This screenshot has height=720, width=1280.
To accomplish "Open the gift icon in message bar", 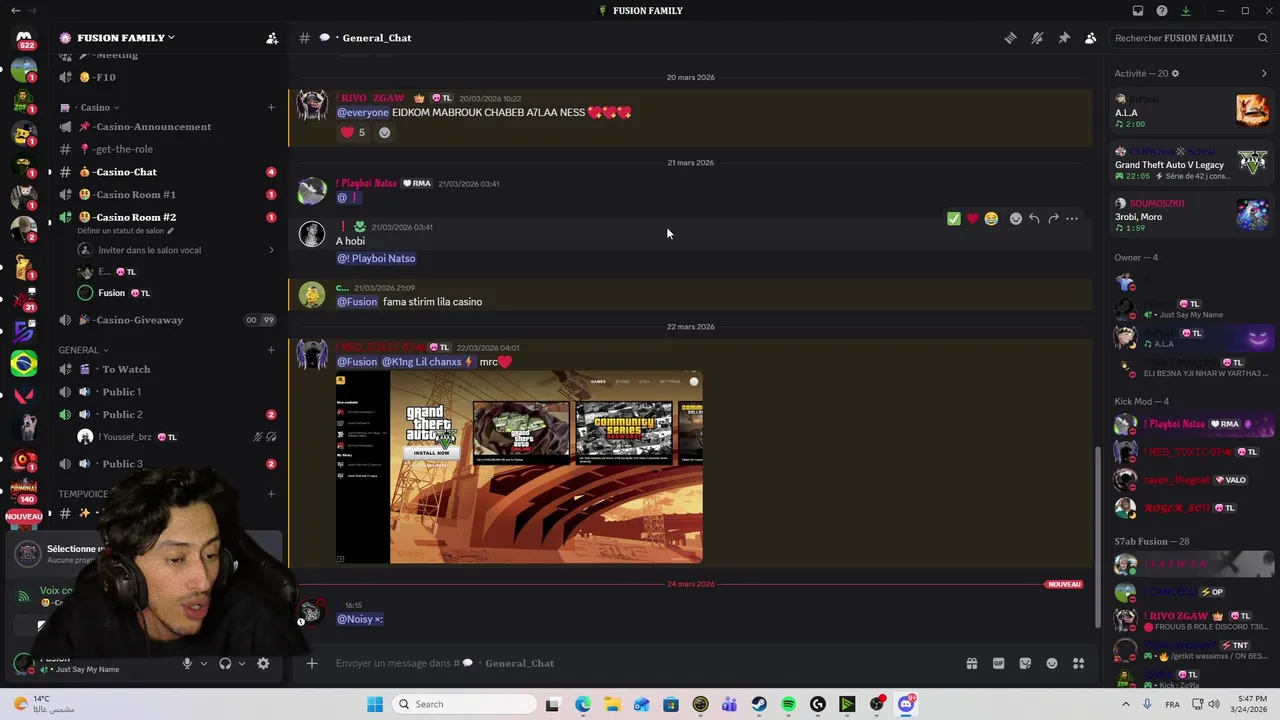I will pyautogui.click(x=971, y=663).
